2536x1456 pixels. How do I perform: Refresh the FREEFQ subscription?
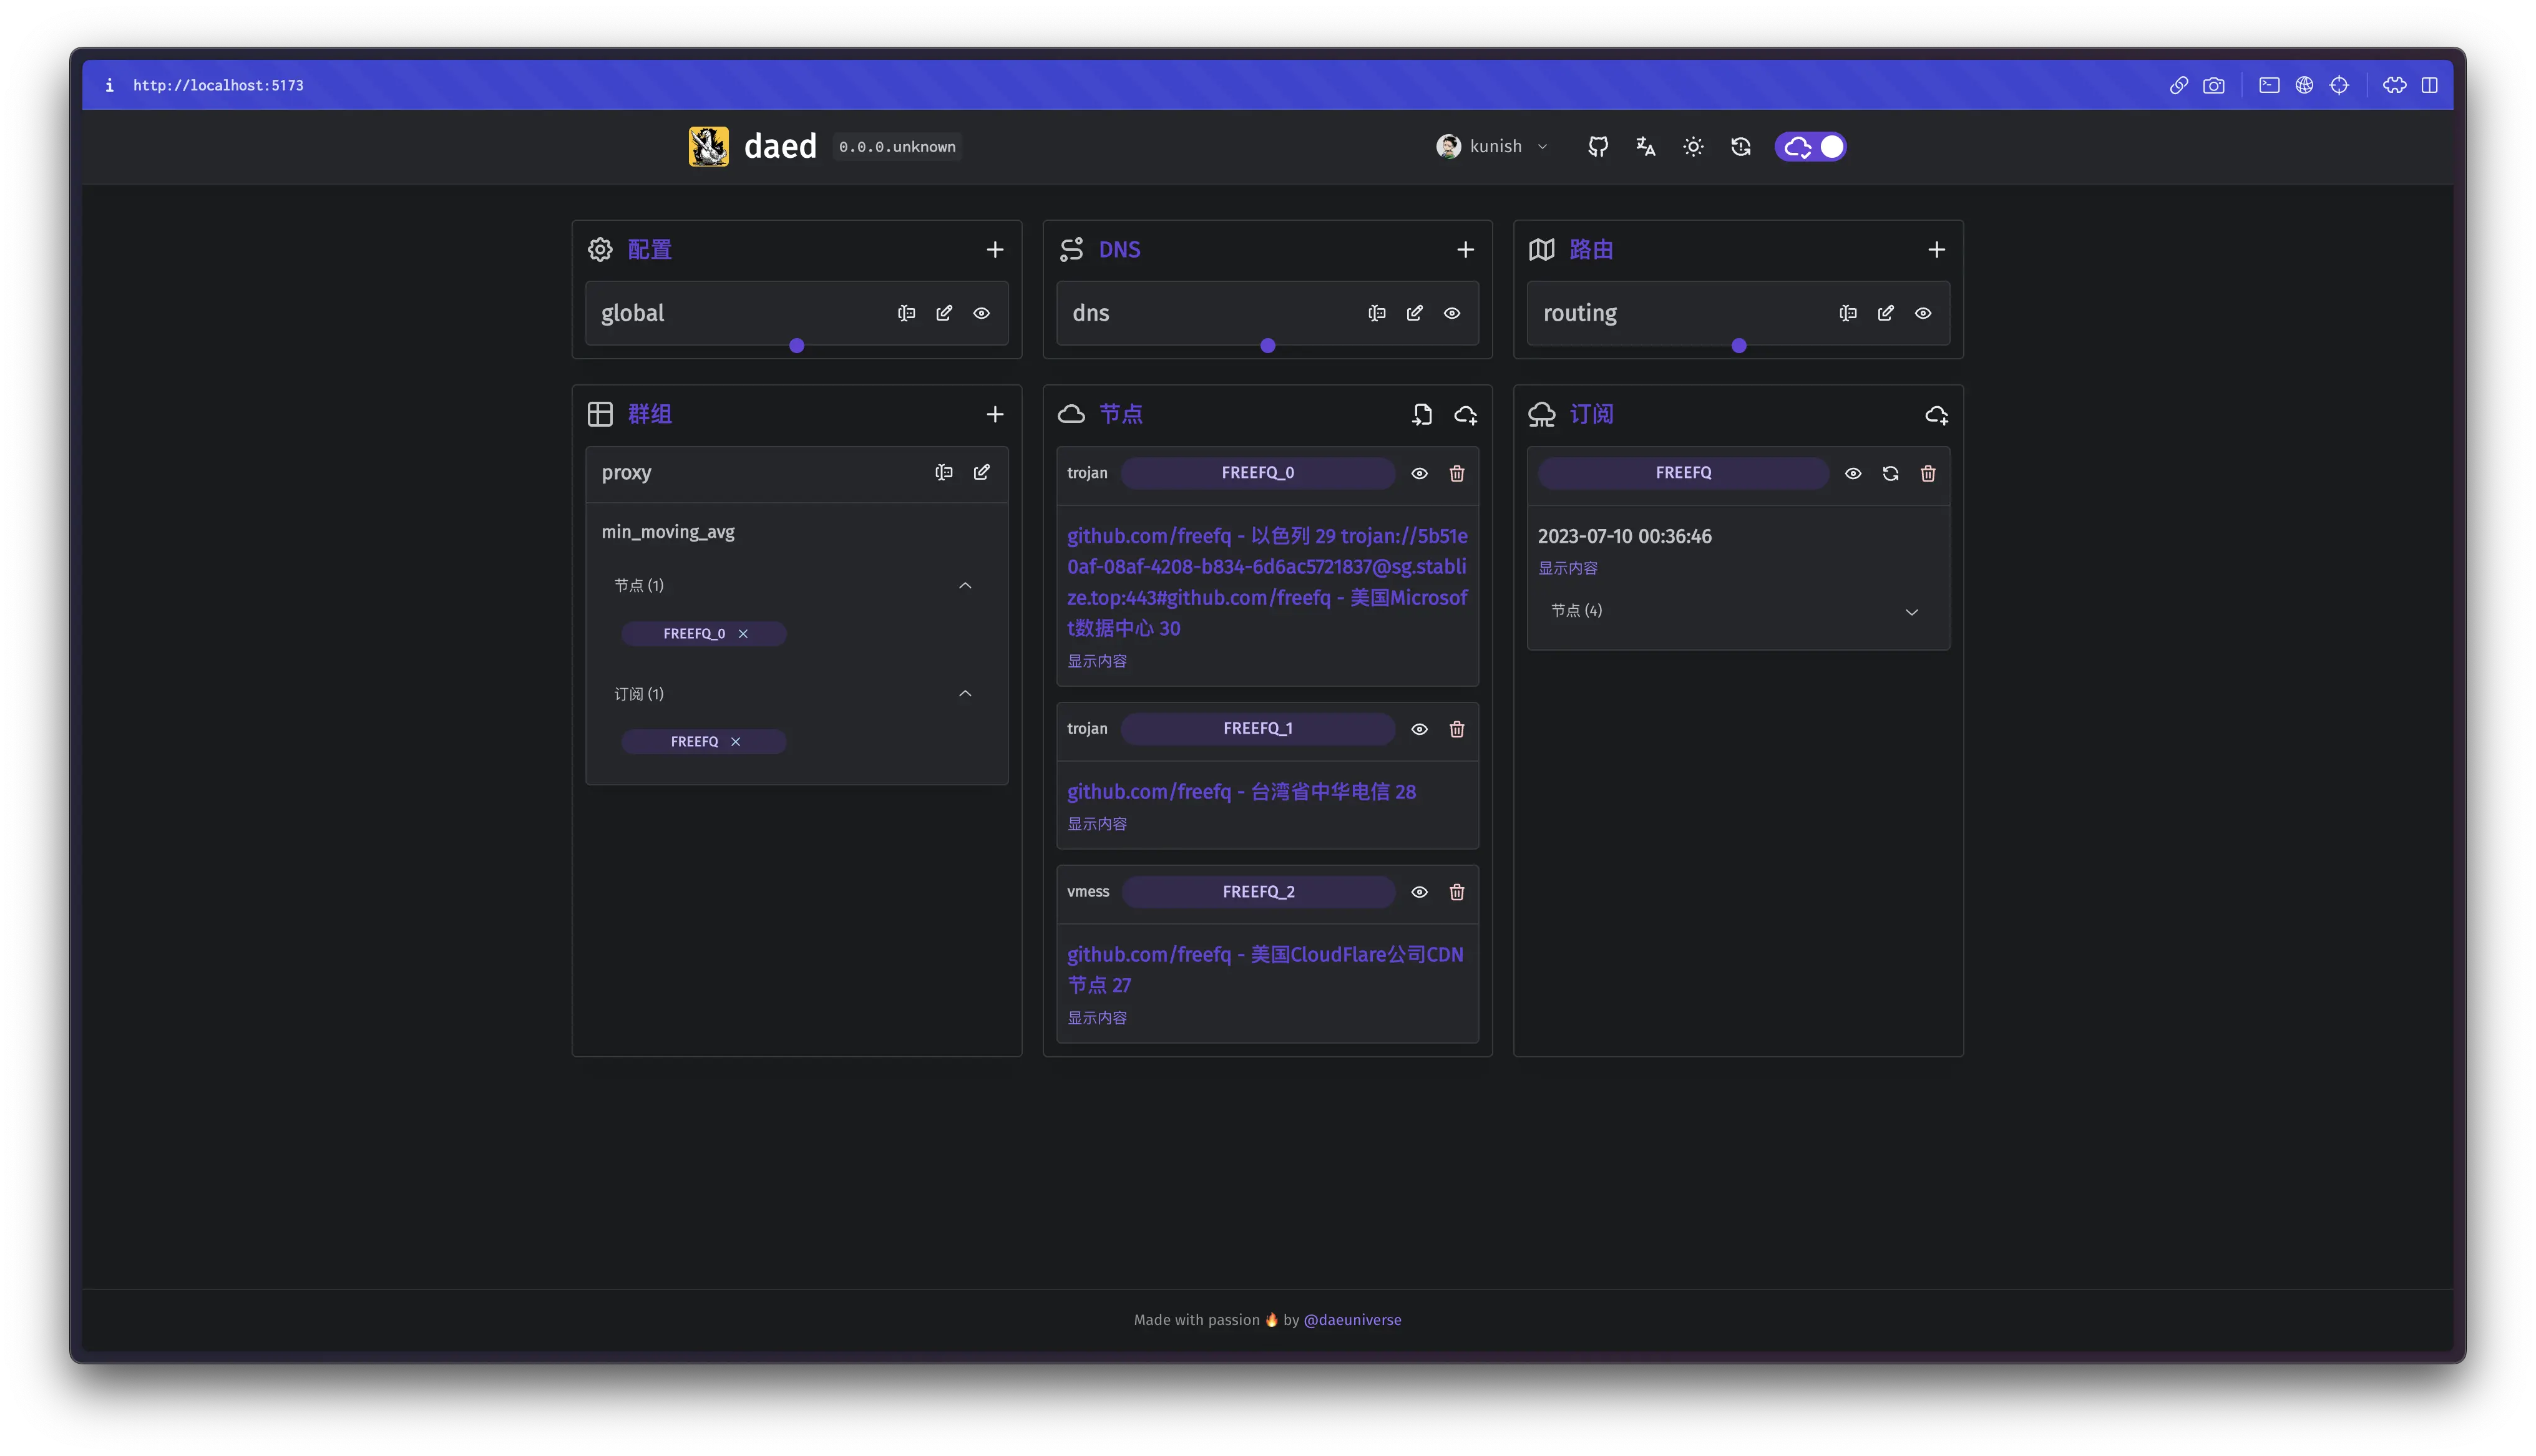[1890, 473]
